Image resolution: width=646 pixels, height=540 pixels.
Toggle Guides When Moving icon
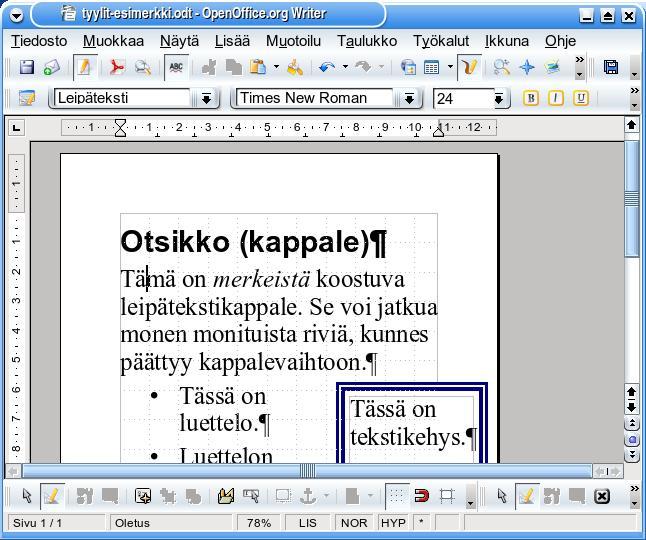point(447,496)
